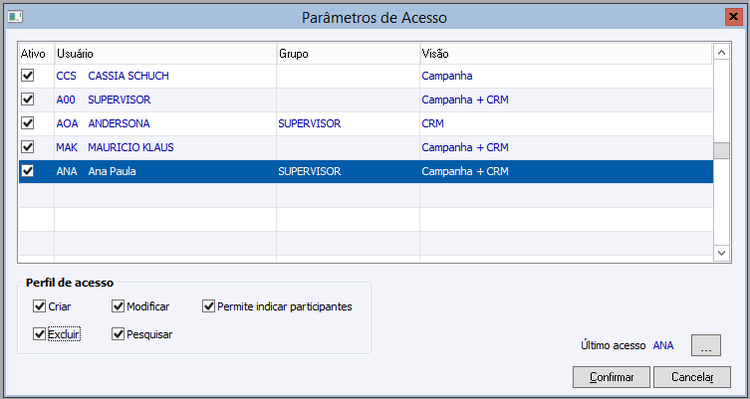Uncheck Permite indicar participantes

pos(208,306)
